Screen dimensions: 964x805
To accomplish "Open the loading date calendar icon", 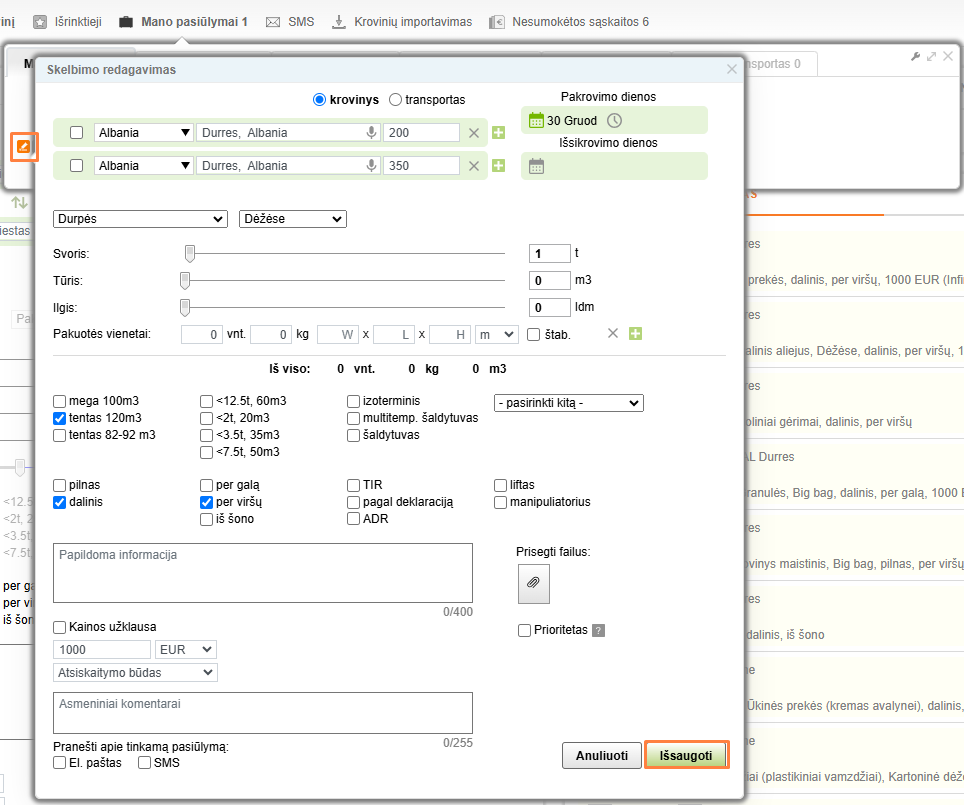I will point(536,121).
